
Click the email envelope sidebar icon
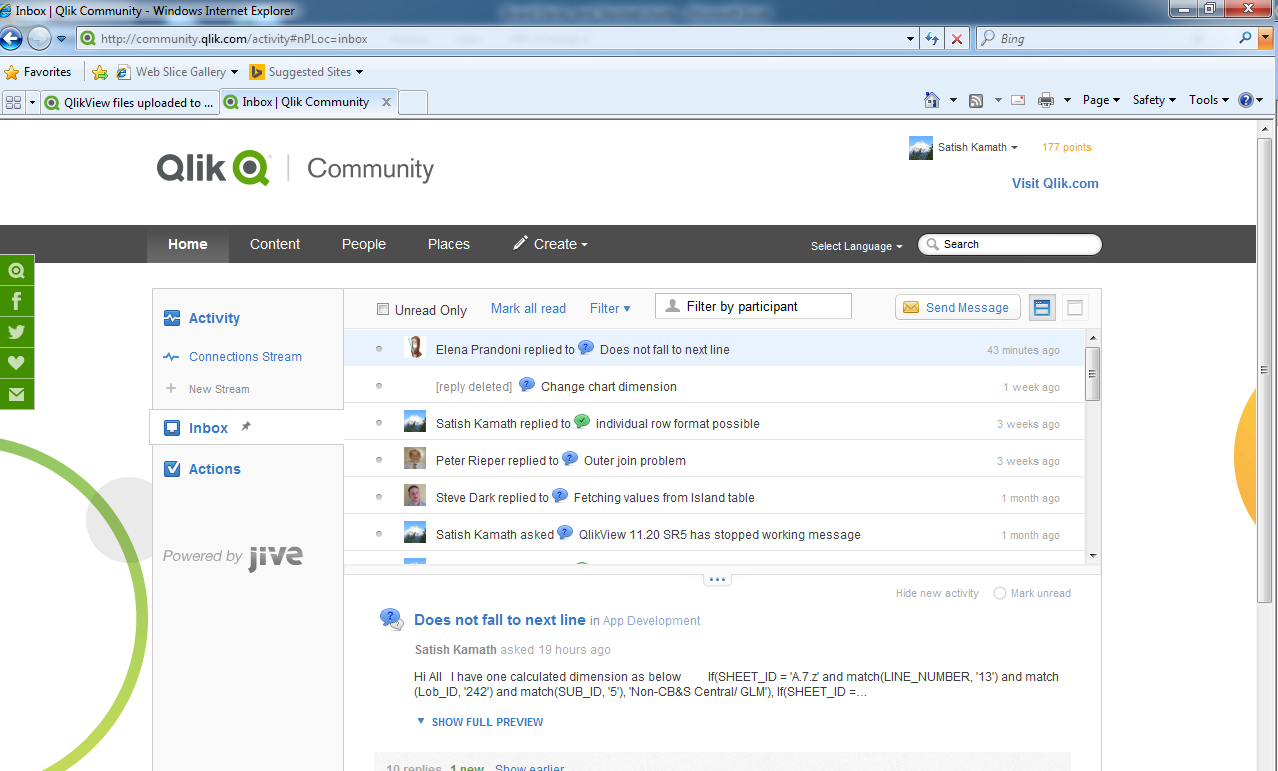(17, 394)
